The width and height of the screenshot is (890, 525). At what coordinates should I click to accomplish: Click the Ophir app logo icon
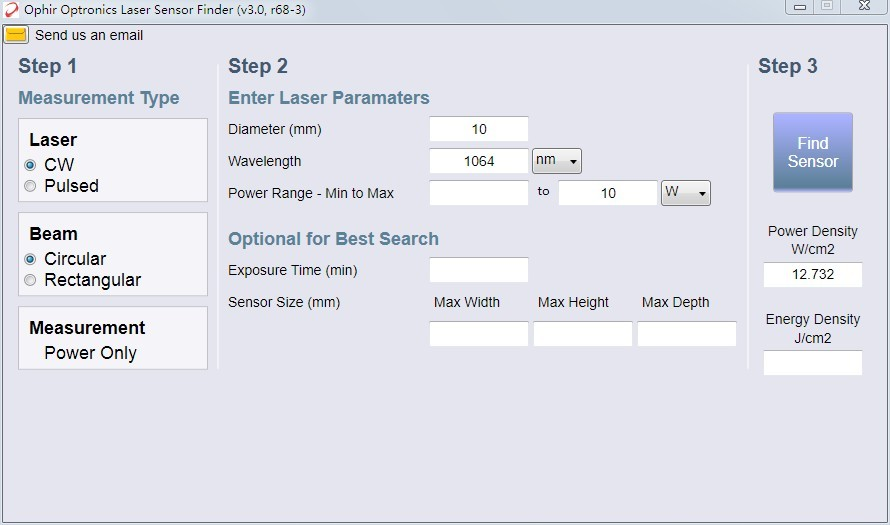pyautogui.click(x=11, y=10)
